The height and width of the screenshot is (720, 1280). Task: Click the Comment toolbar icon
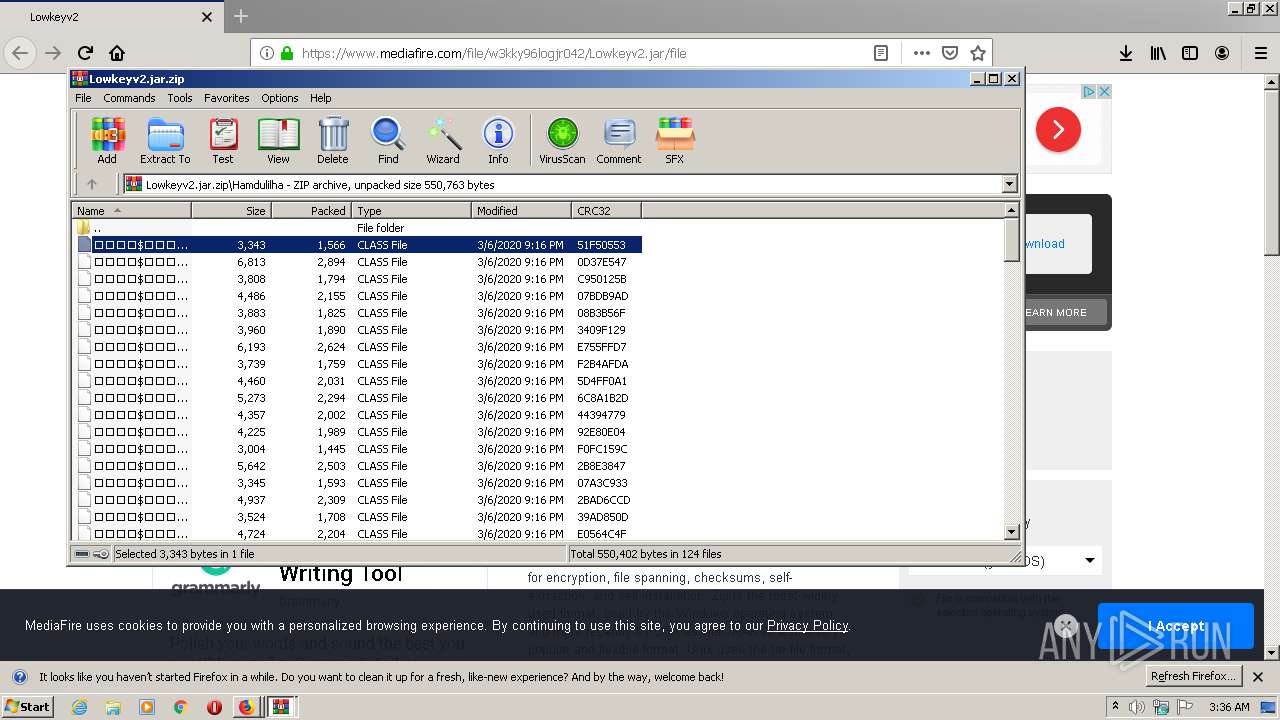[x=619, y=140]
